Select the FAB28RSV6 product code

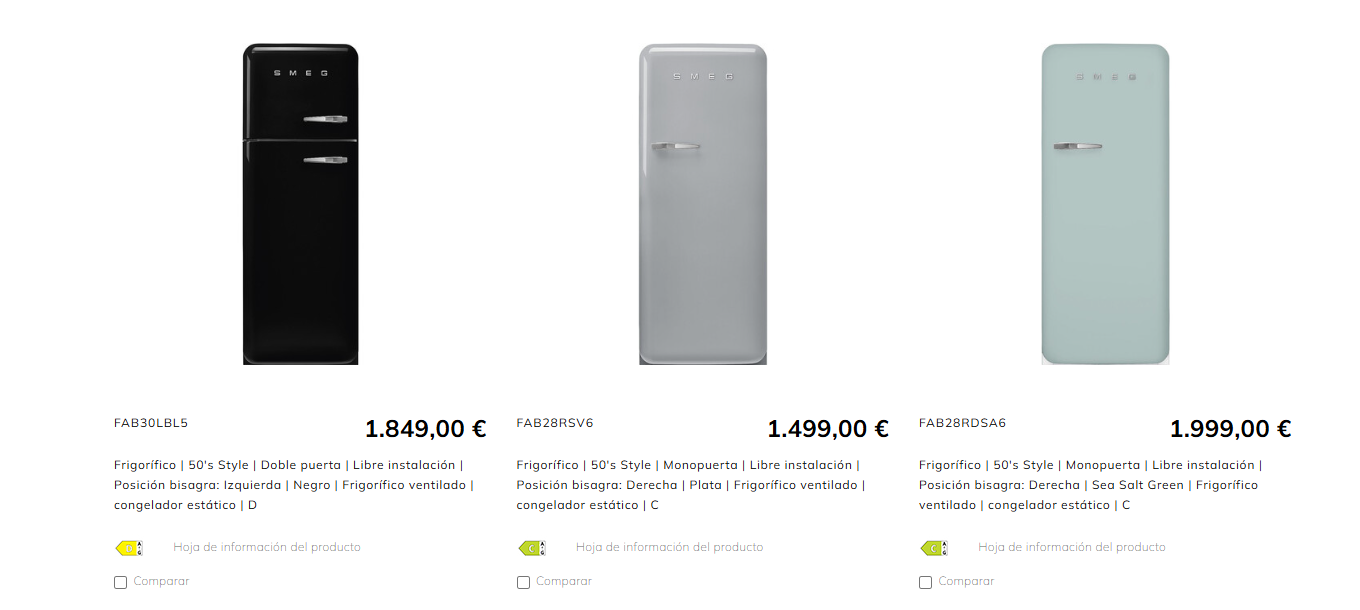pos(554,423)
